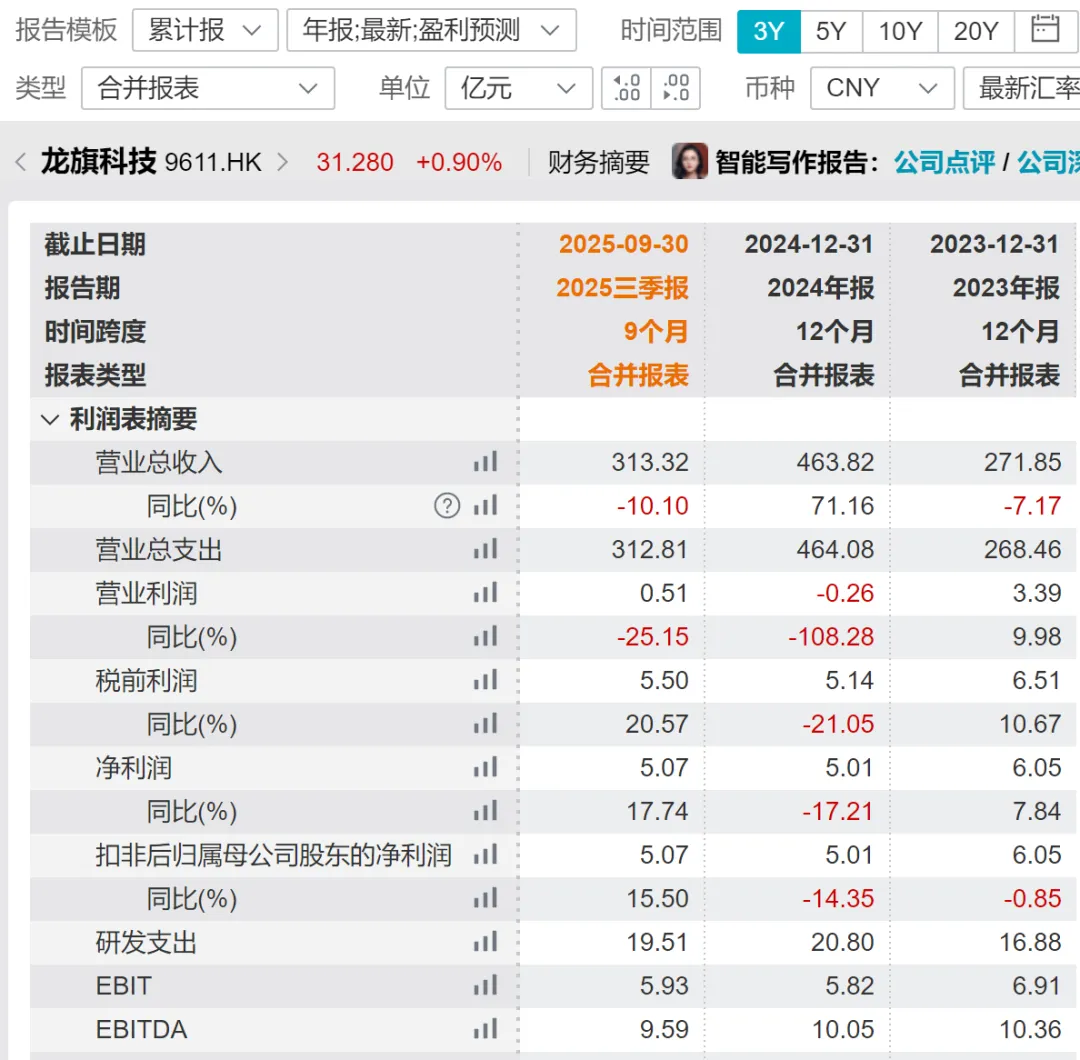Select 研发支出 row label
Screen dimensions: 1080x1060
point(146,942)
